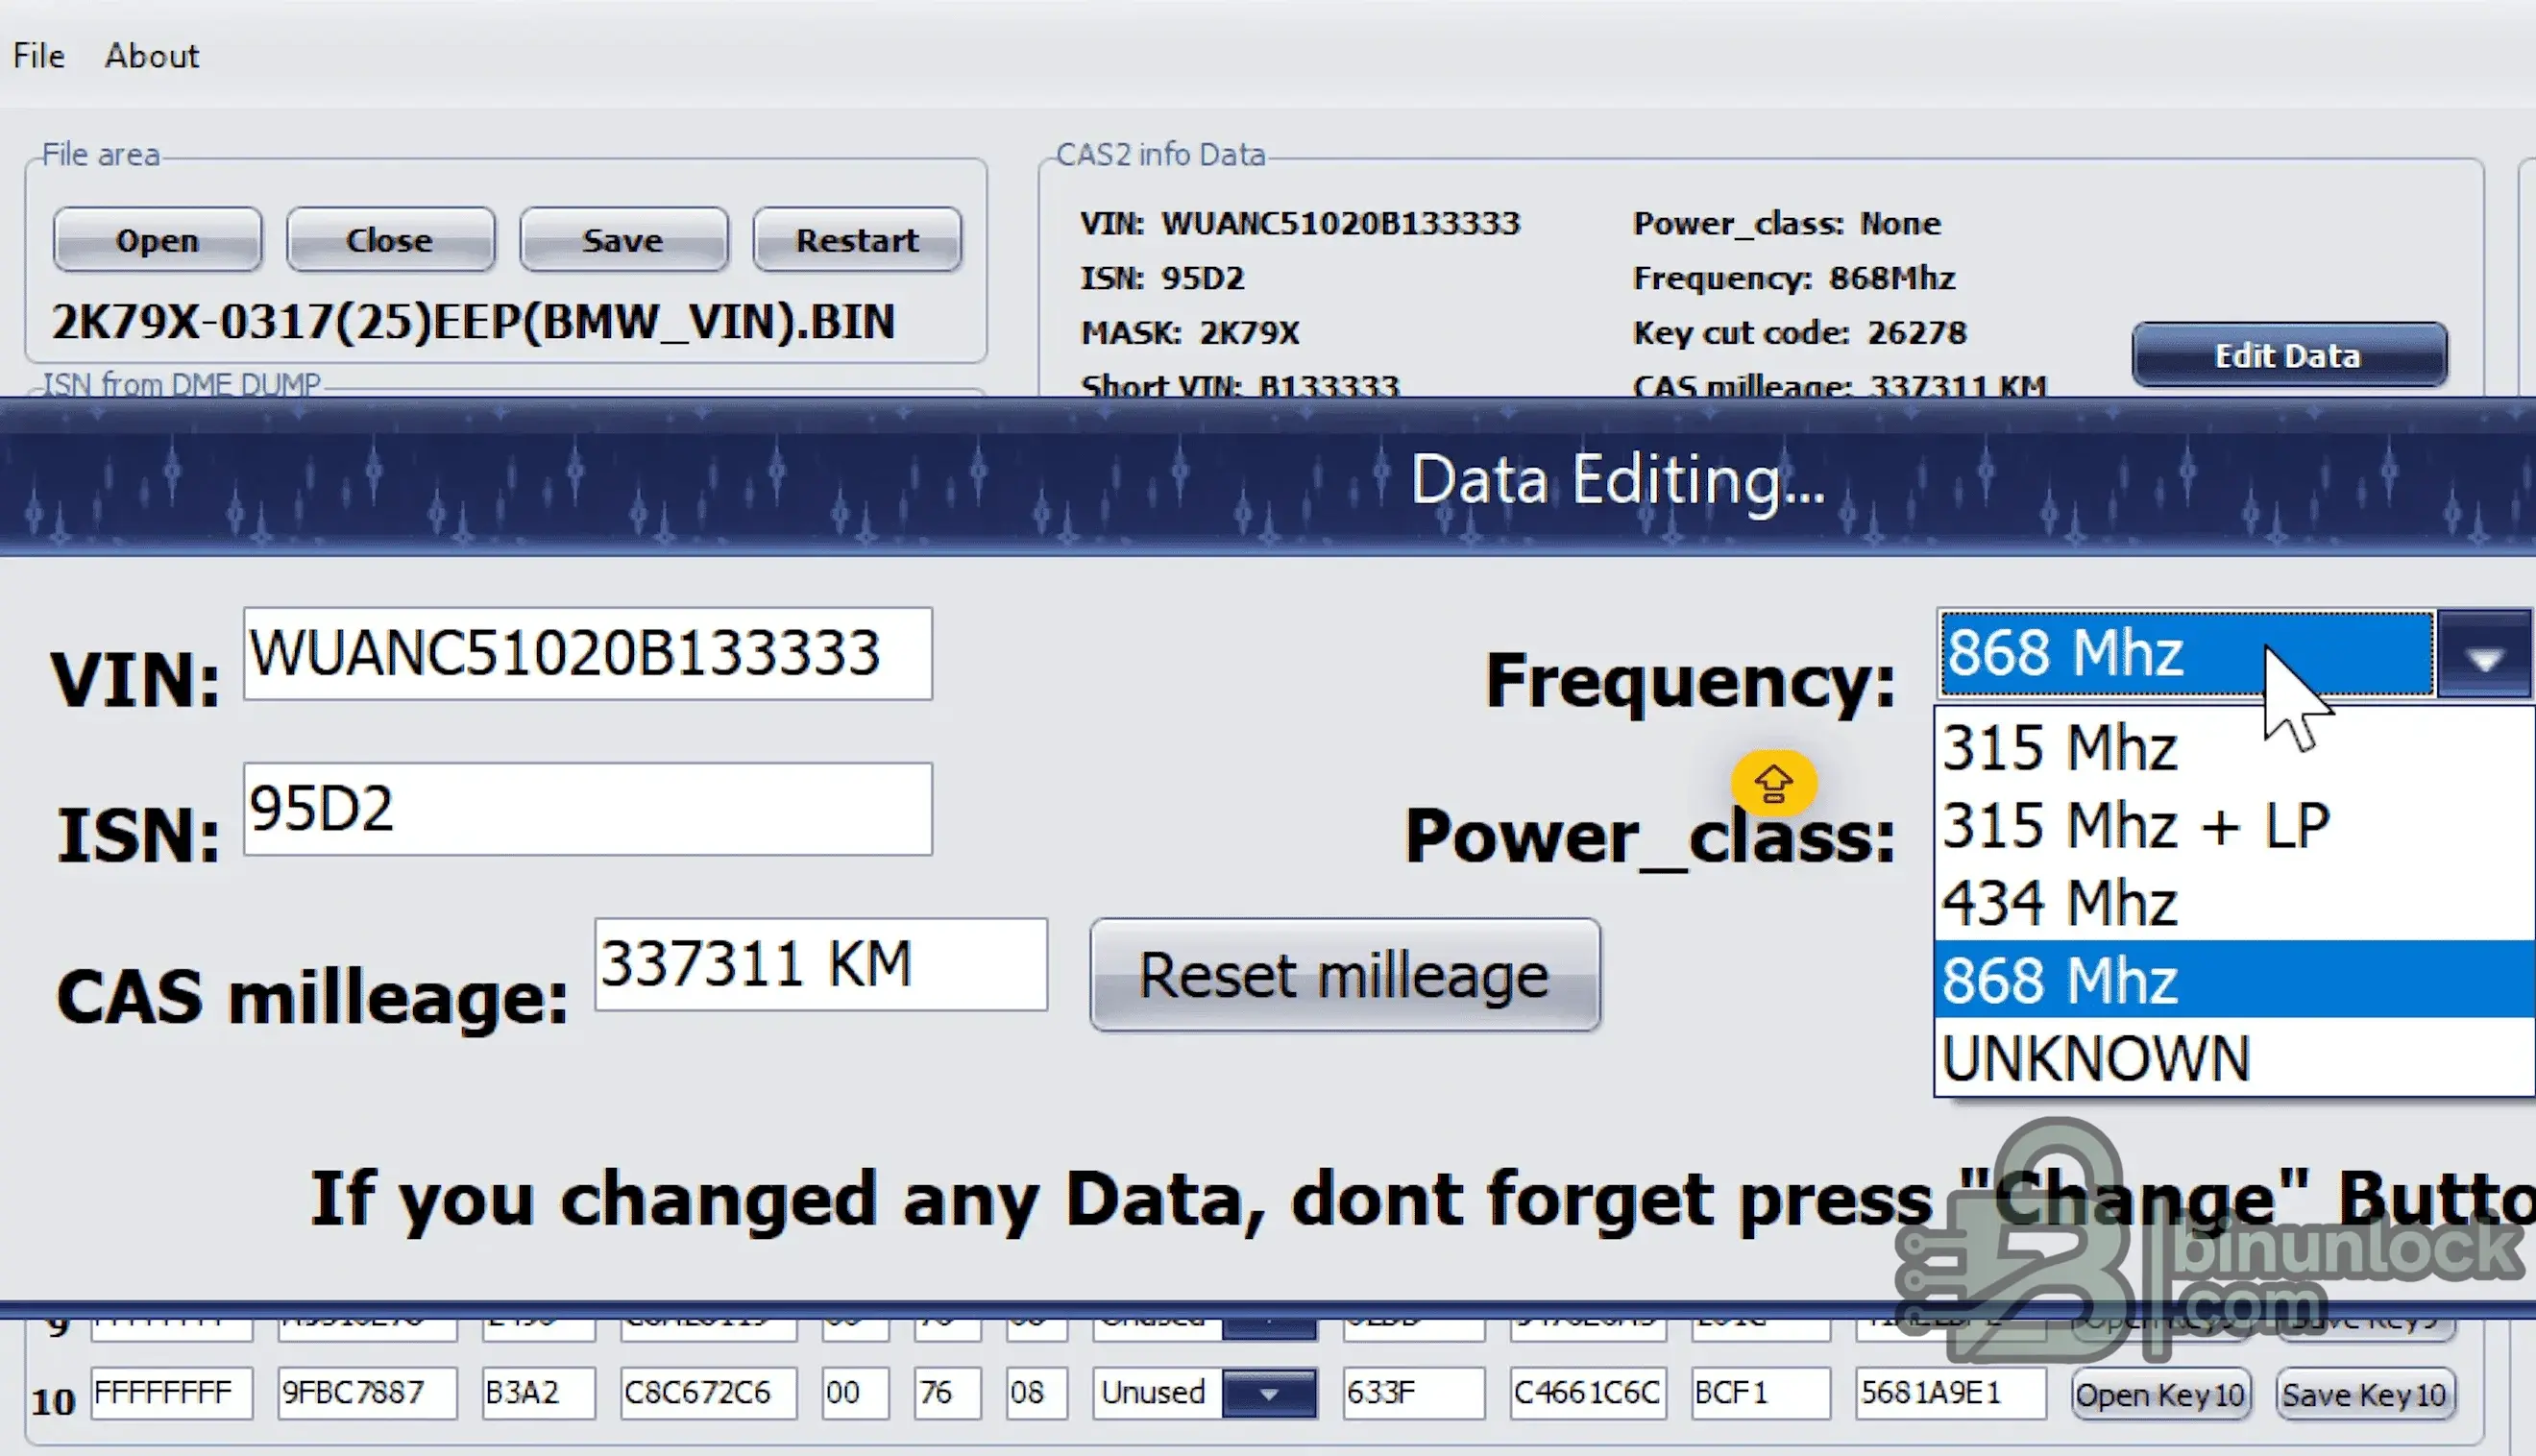The height and width of the screenshot is (1456, 2536).
Task: Open the File menu
Action: [x=39, y=56]
